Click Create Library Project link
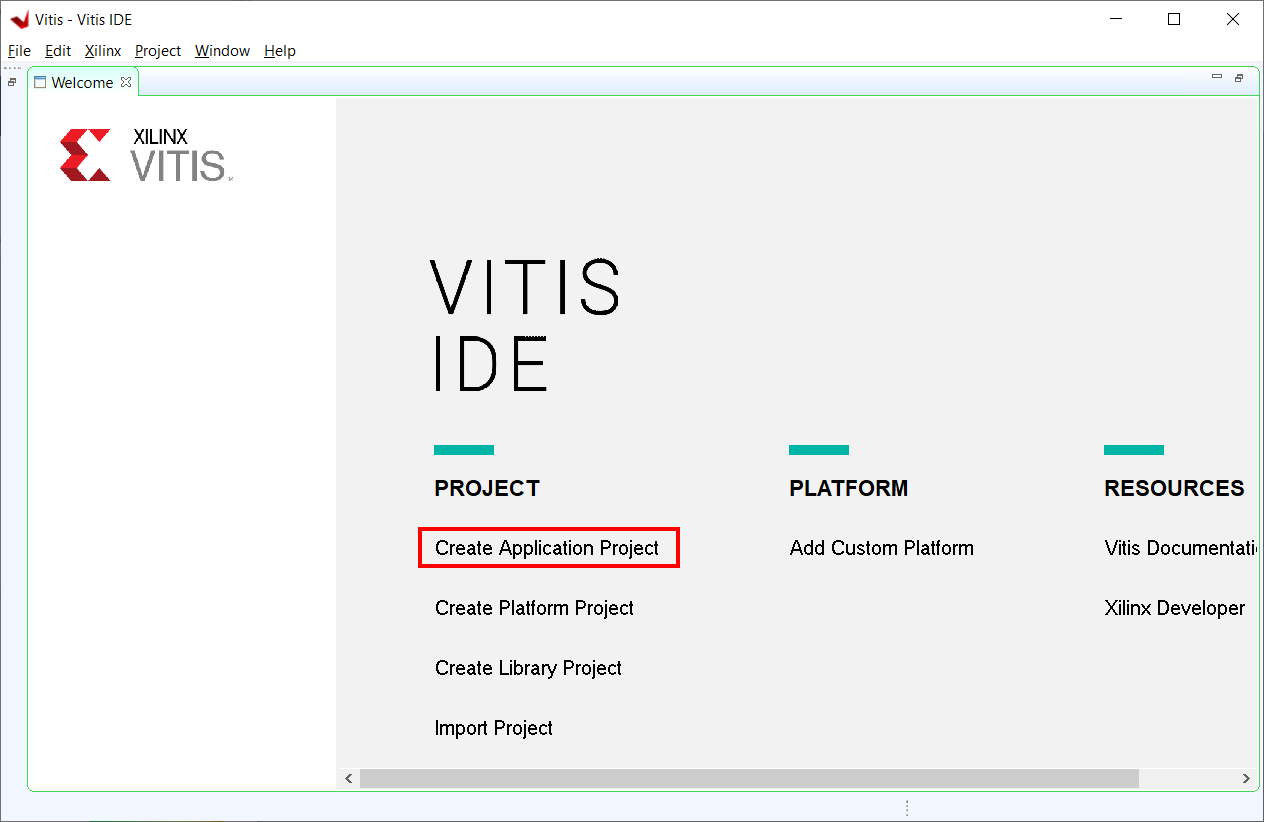Screen dimensions: 1264x822 [528, 668]
